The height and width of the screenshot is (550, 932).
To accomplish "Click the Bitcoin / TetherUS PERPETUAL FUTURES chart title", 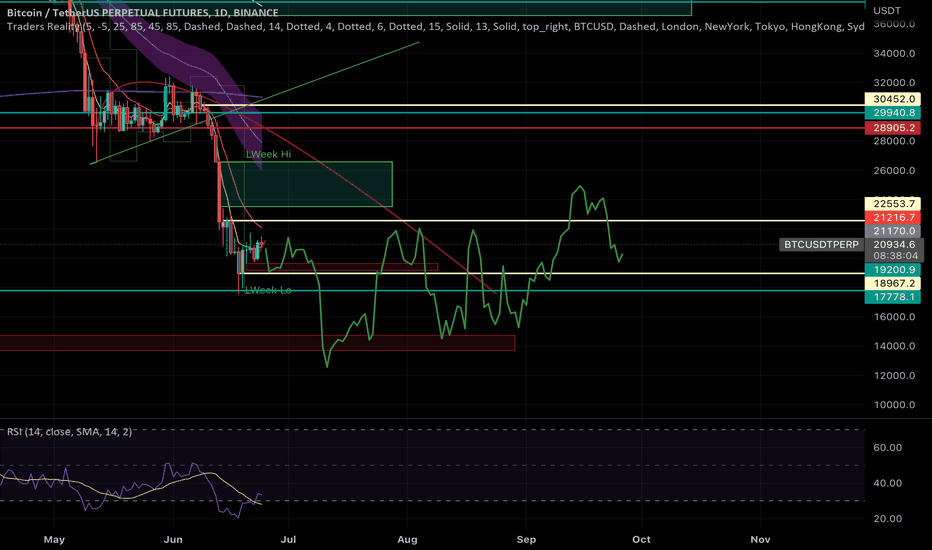I will point(143,12).
